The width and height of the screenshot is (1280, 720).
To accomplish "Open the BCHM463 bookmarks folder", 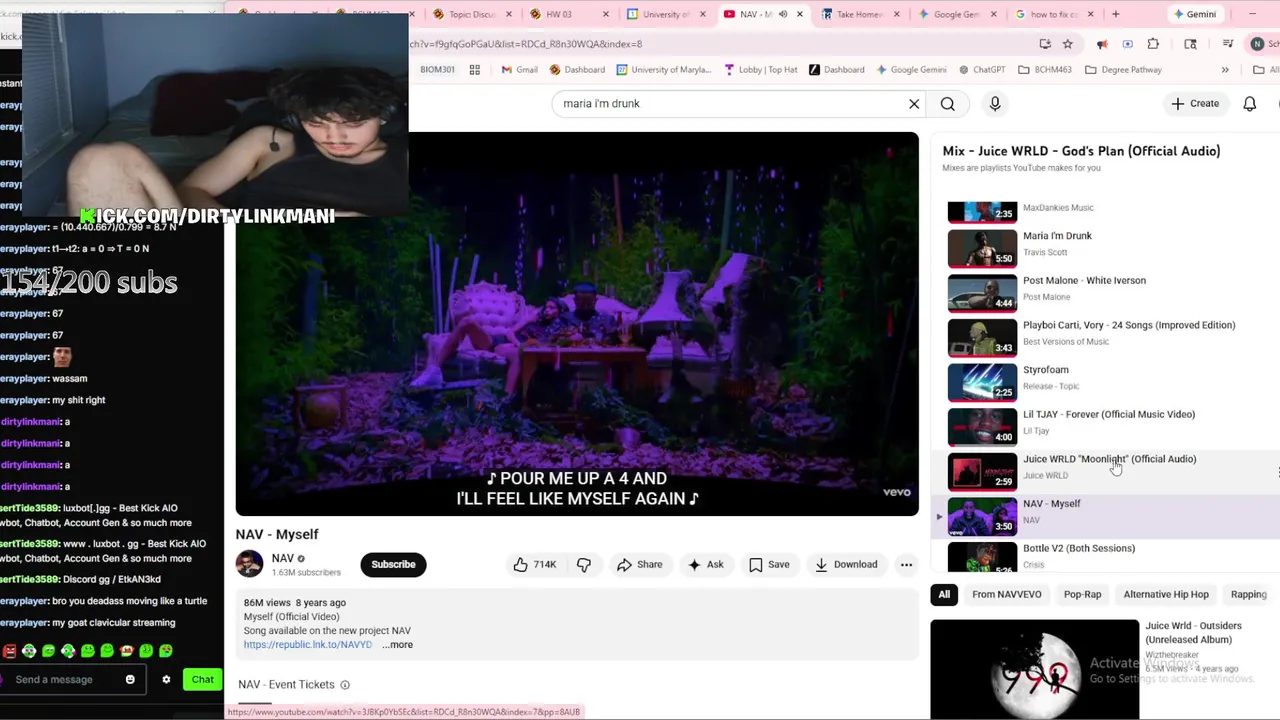I will (1045, 70).
